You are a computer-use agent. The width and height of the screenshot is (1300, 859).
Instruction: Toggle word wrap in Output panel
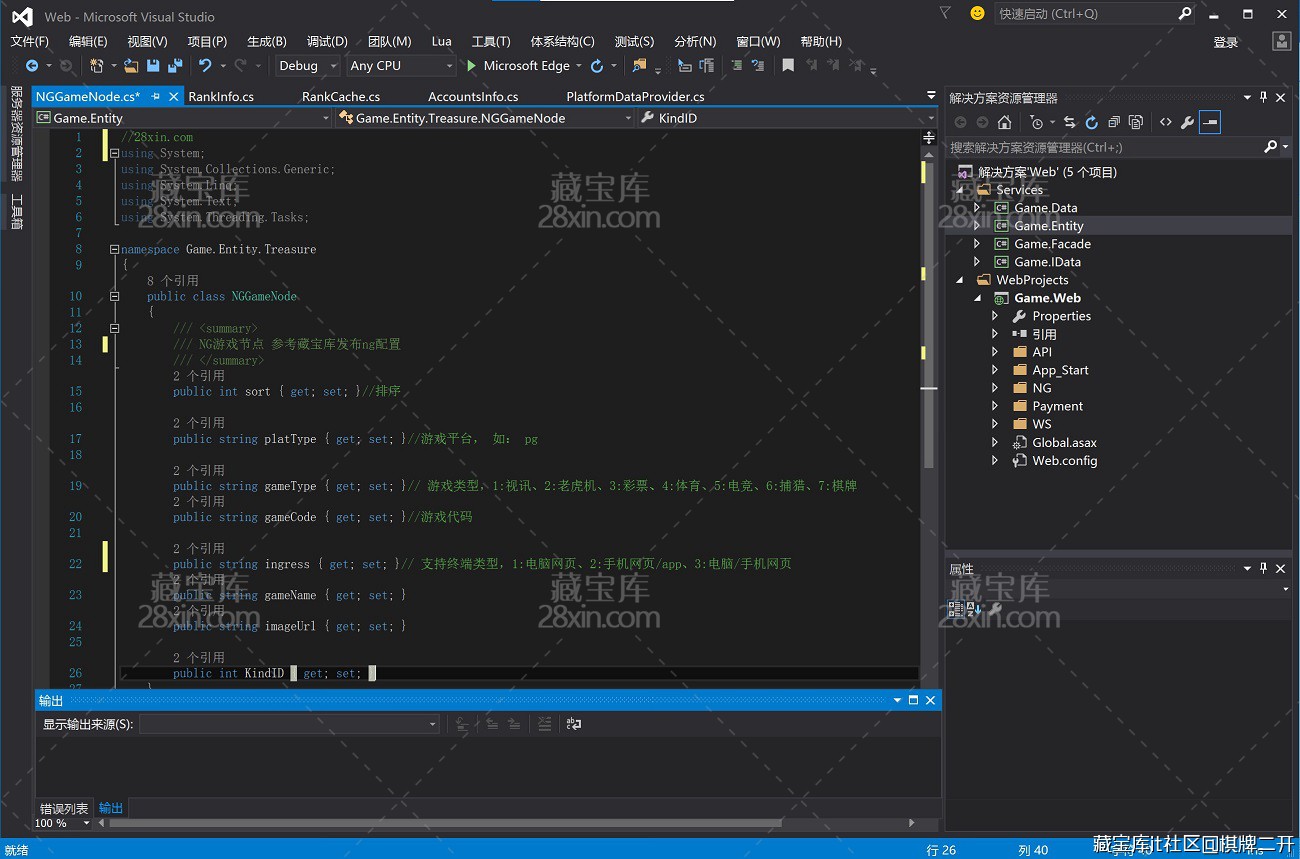point(574,724)
